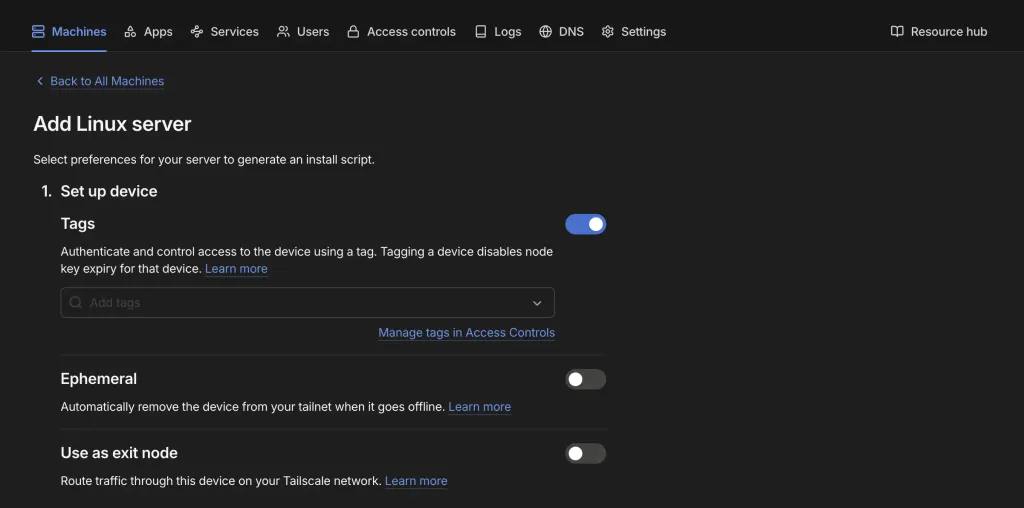Open the Users tab
The height and width of the screenshot is (508, 1024).
click(x=303, y=31)
